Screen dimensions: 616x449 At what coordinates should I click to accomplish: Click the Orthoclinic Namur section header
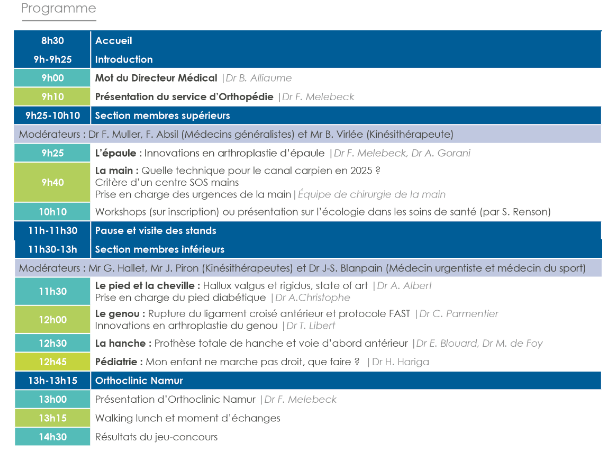(308, 381)
